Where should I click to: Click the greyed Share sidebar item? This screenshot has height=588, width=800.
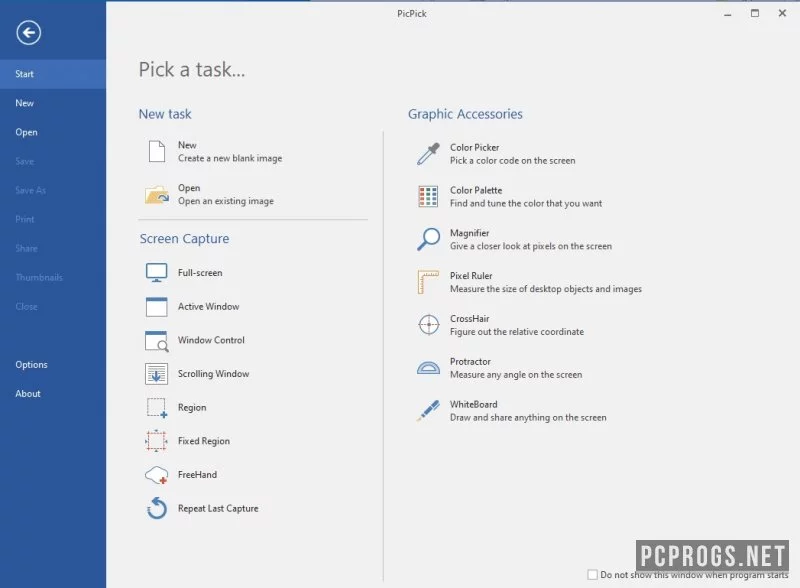53,249
